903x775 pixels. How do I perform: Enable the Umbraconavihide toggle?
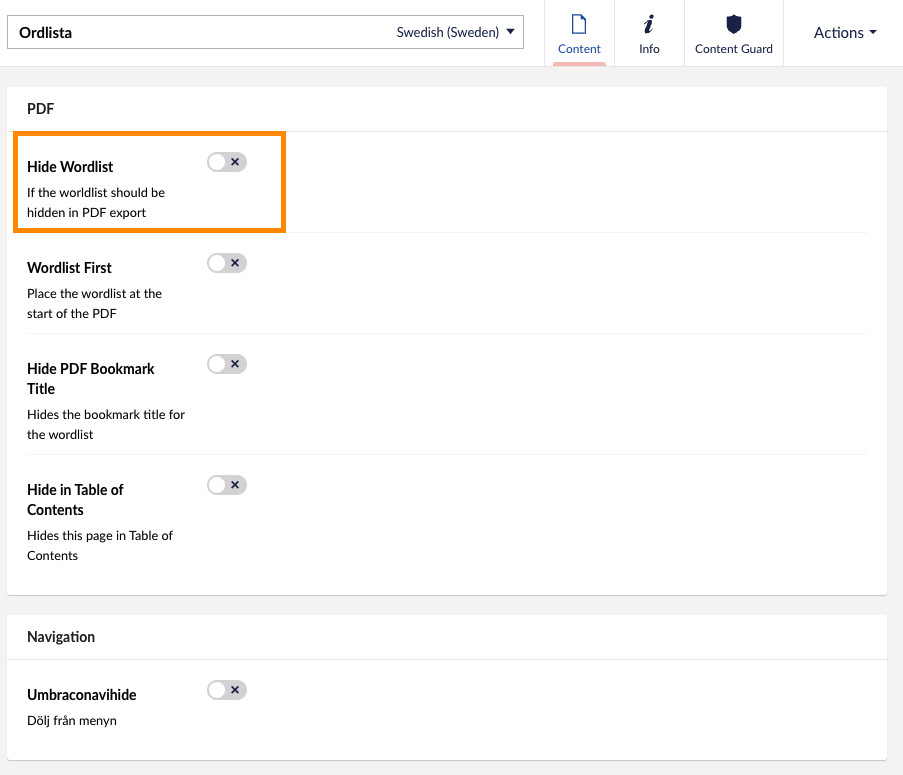227,690
